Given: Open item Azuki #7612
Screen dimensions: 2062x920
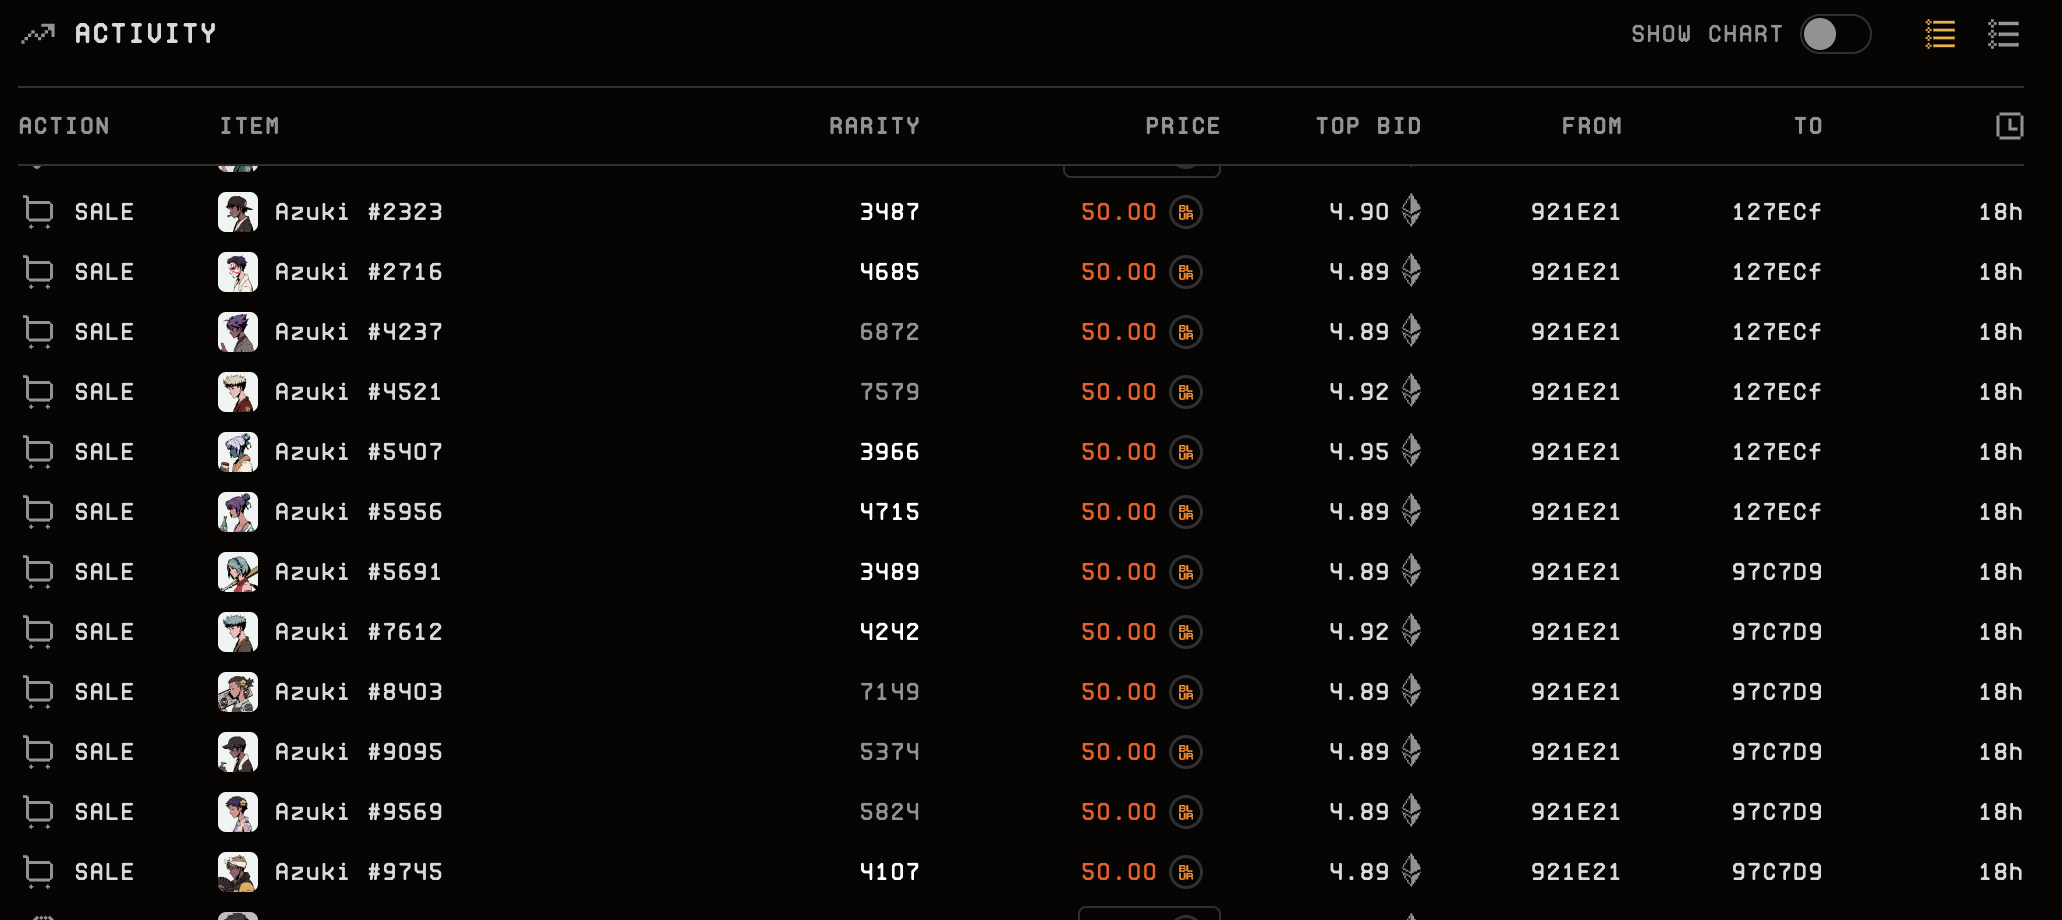Looking at the screenshot, I should pos(358,632).
